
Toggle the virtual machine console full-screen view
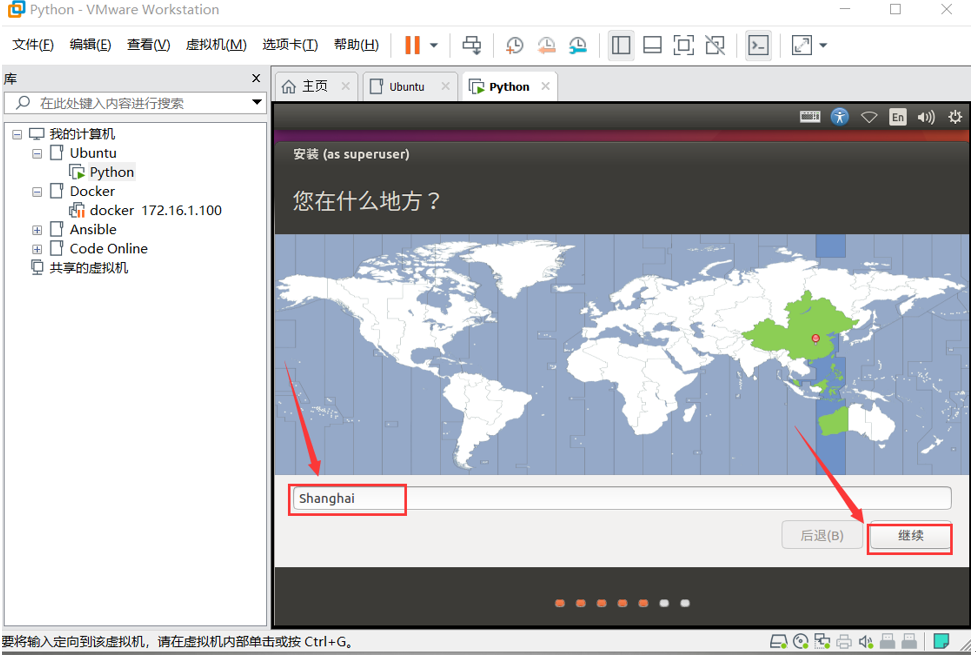(684, 45)
